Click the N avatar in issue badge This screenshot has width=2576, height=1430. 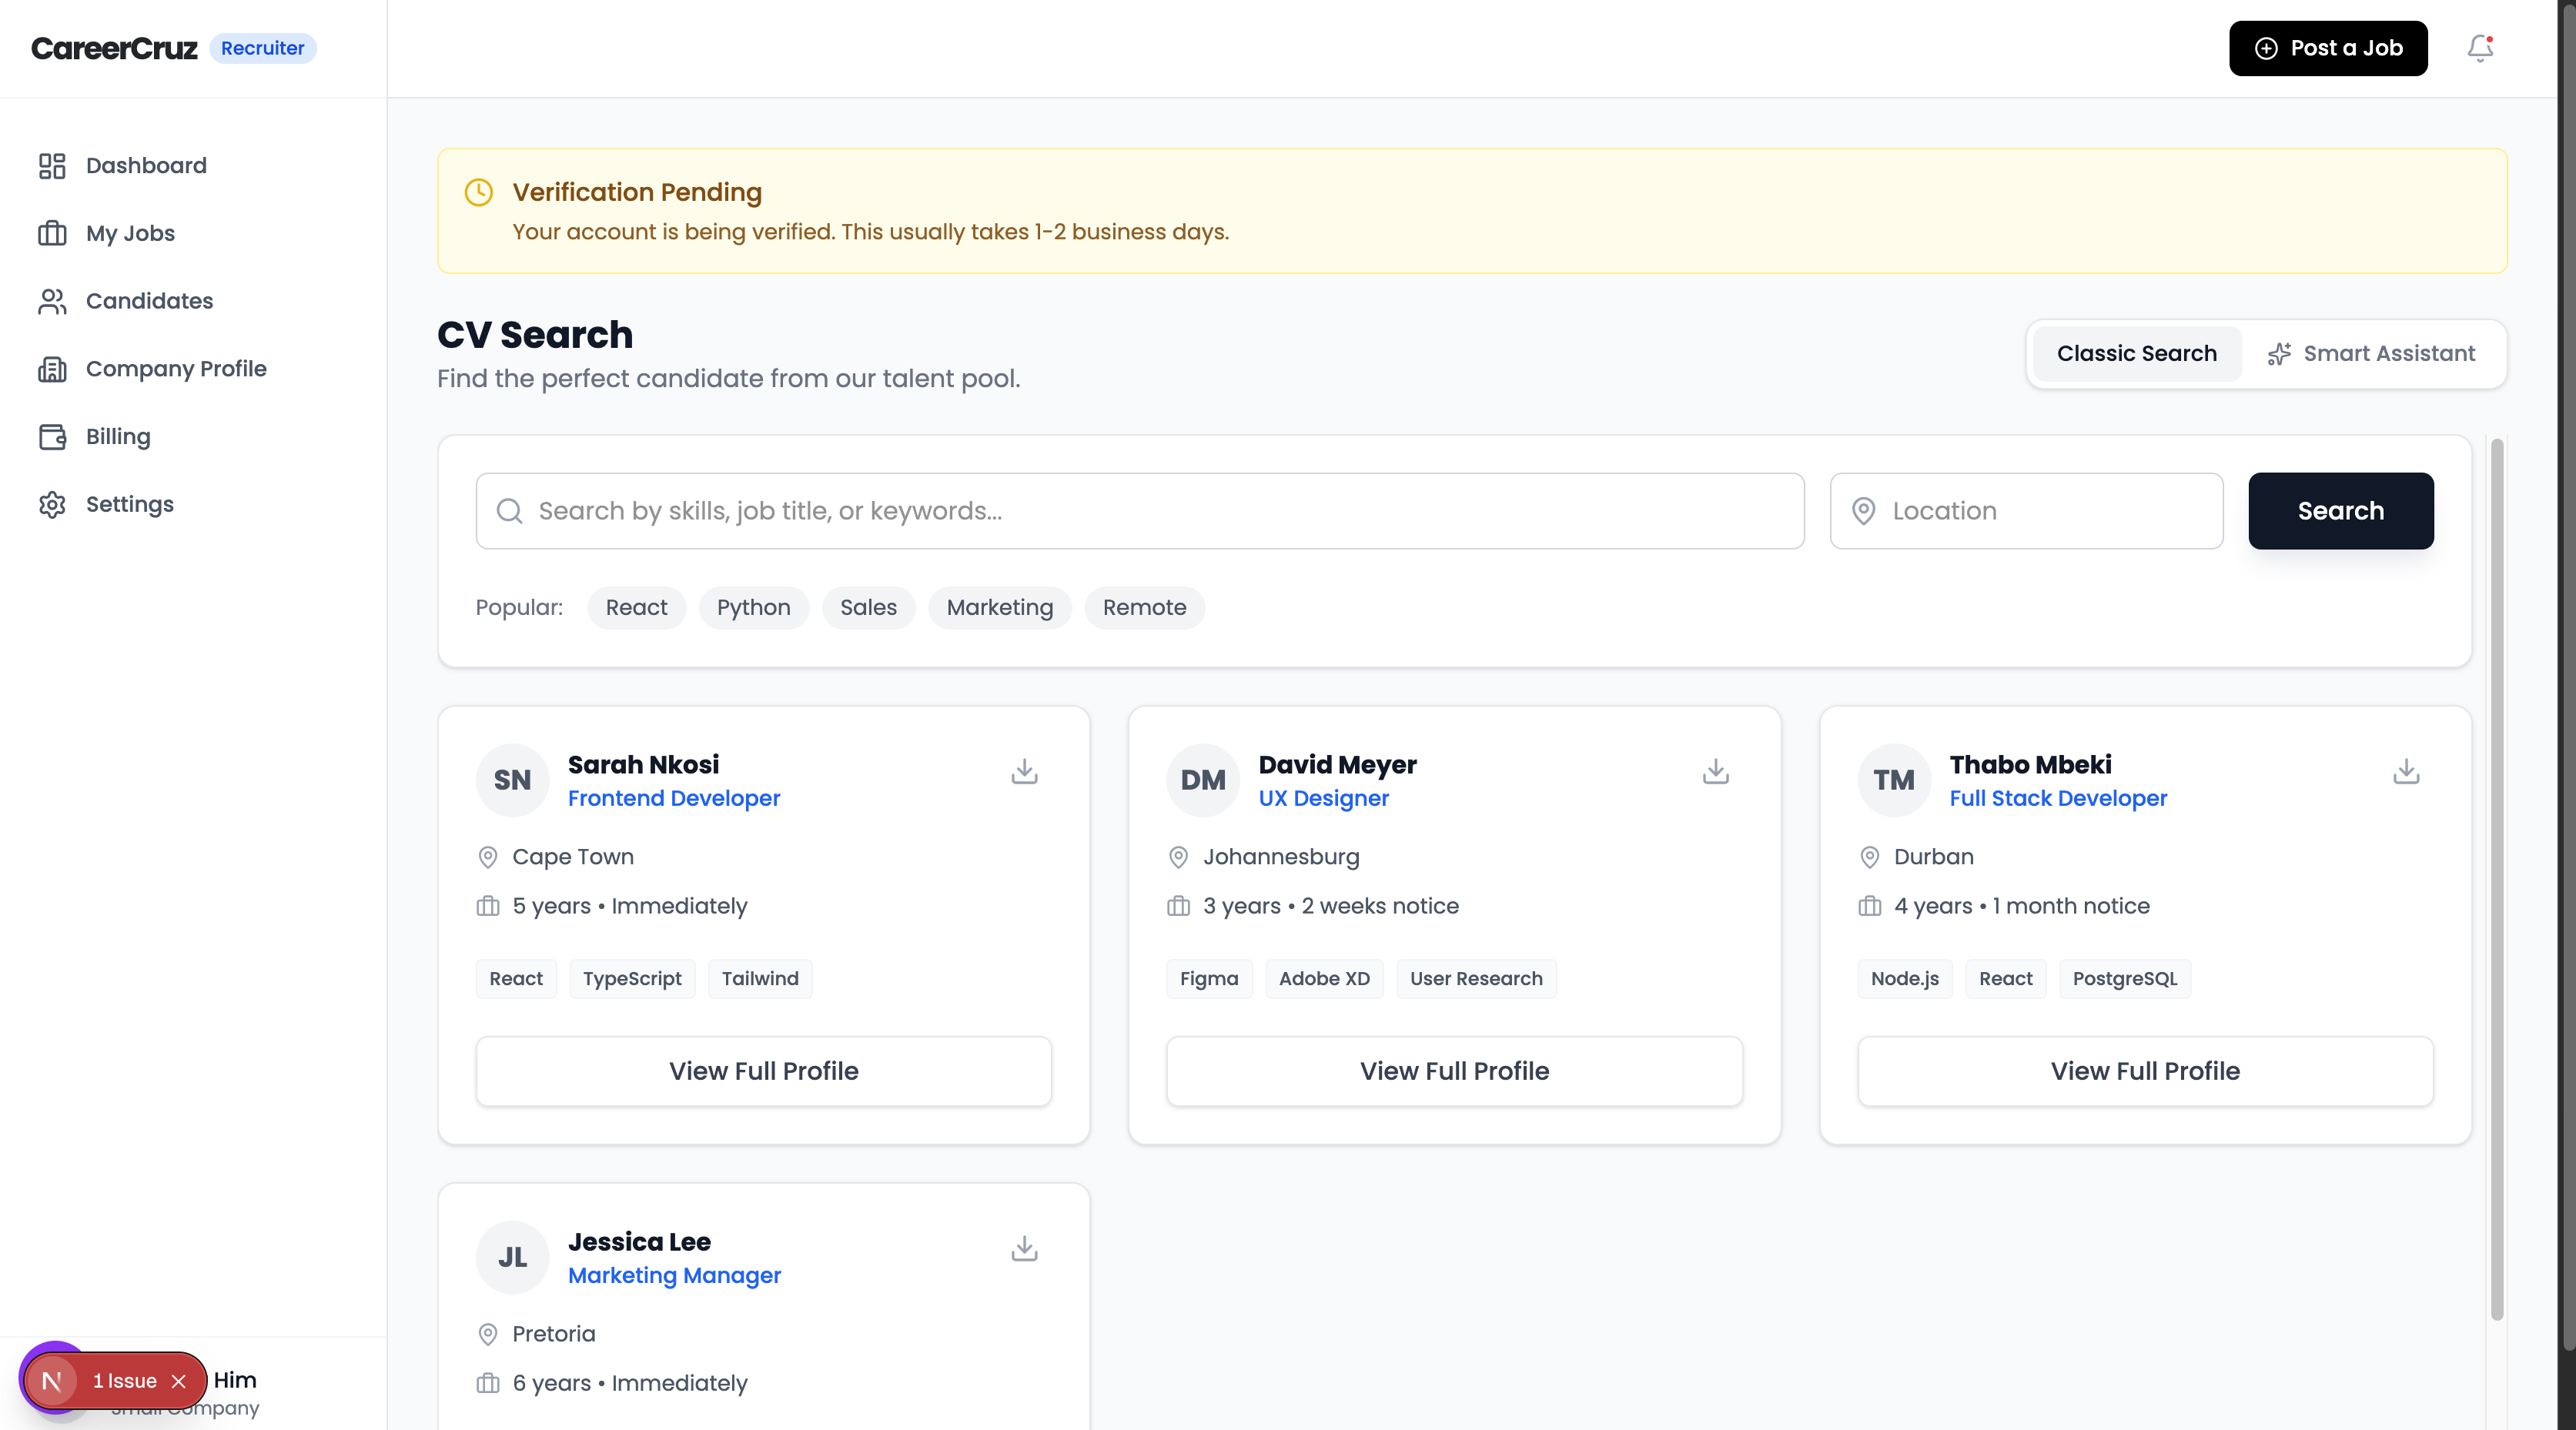(52, 1381)
